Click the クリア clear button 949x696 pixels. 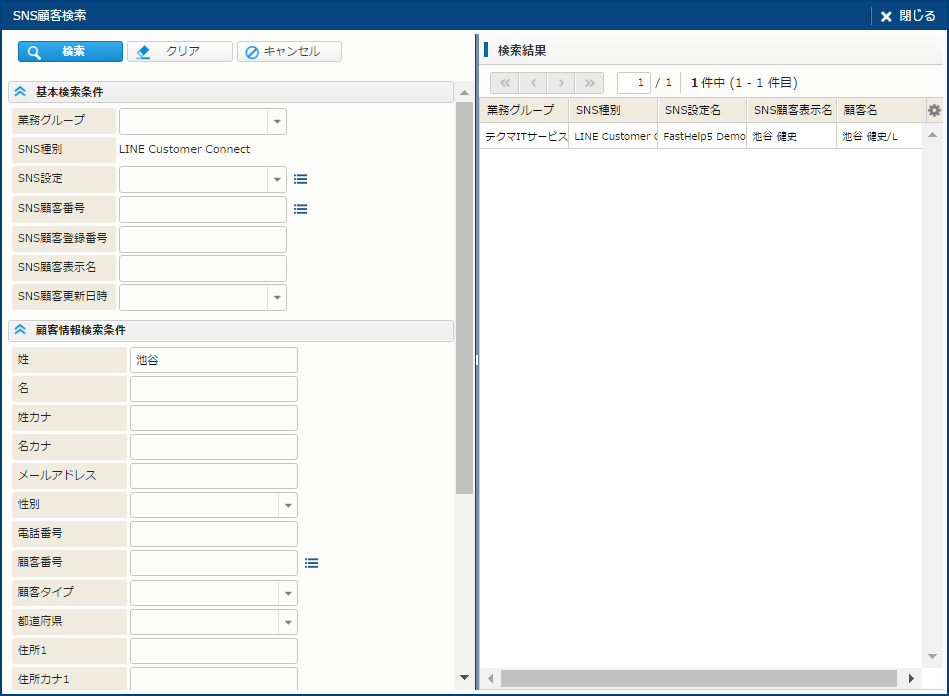click(x=180, y=51)
